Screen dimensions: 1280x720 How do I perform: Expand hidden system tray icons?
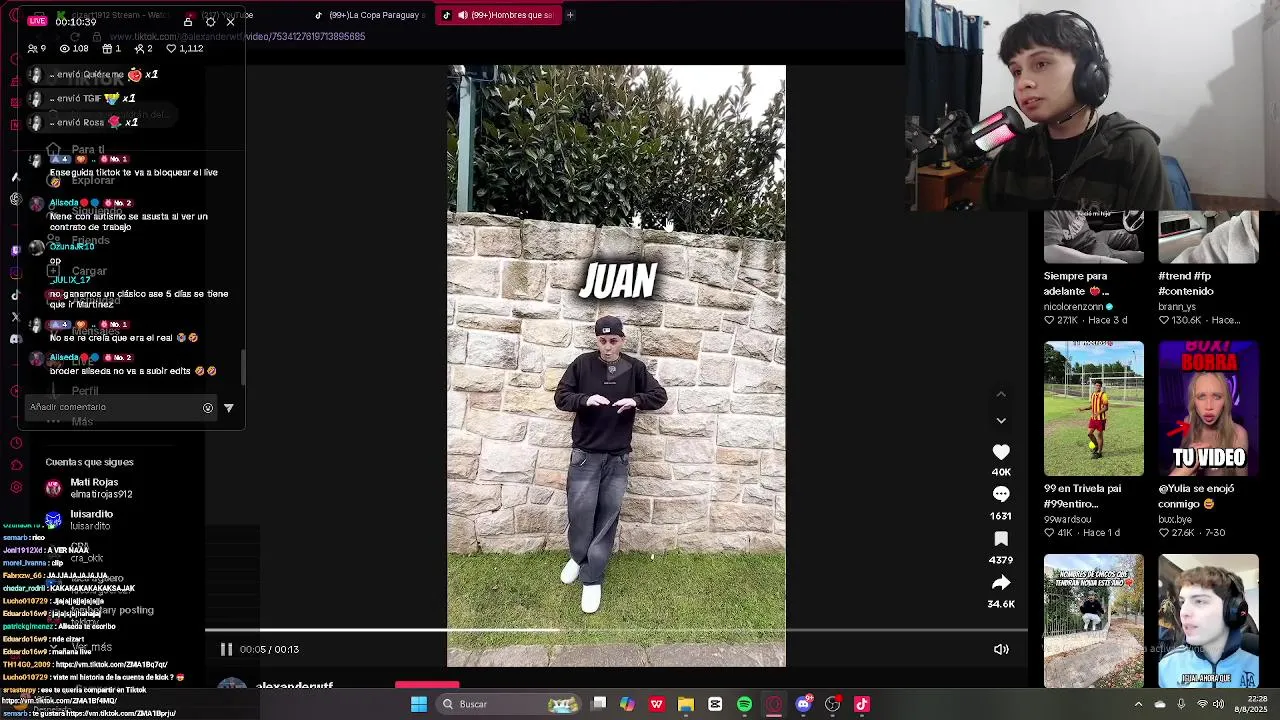[x=1138, y=704]
